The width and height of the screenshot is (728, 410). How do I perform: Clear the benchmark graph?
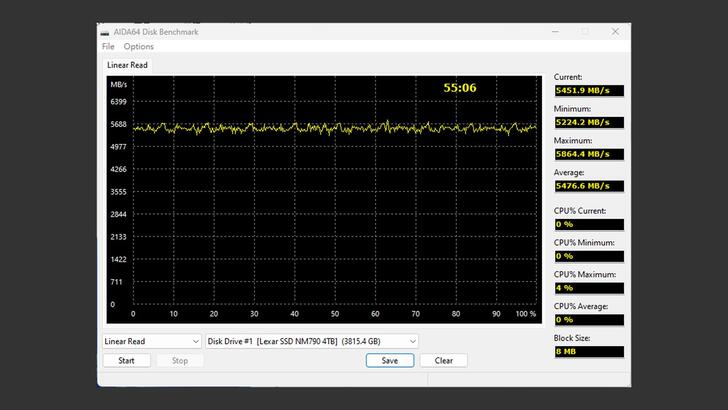[x=443, y=360]
